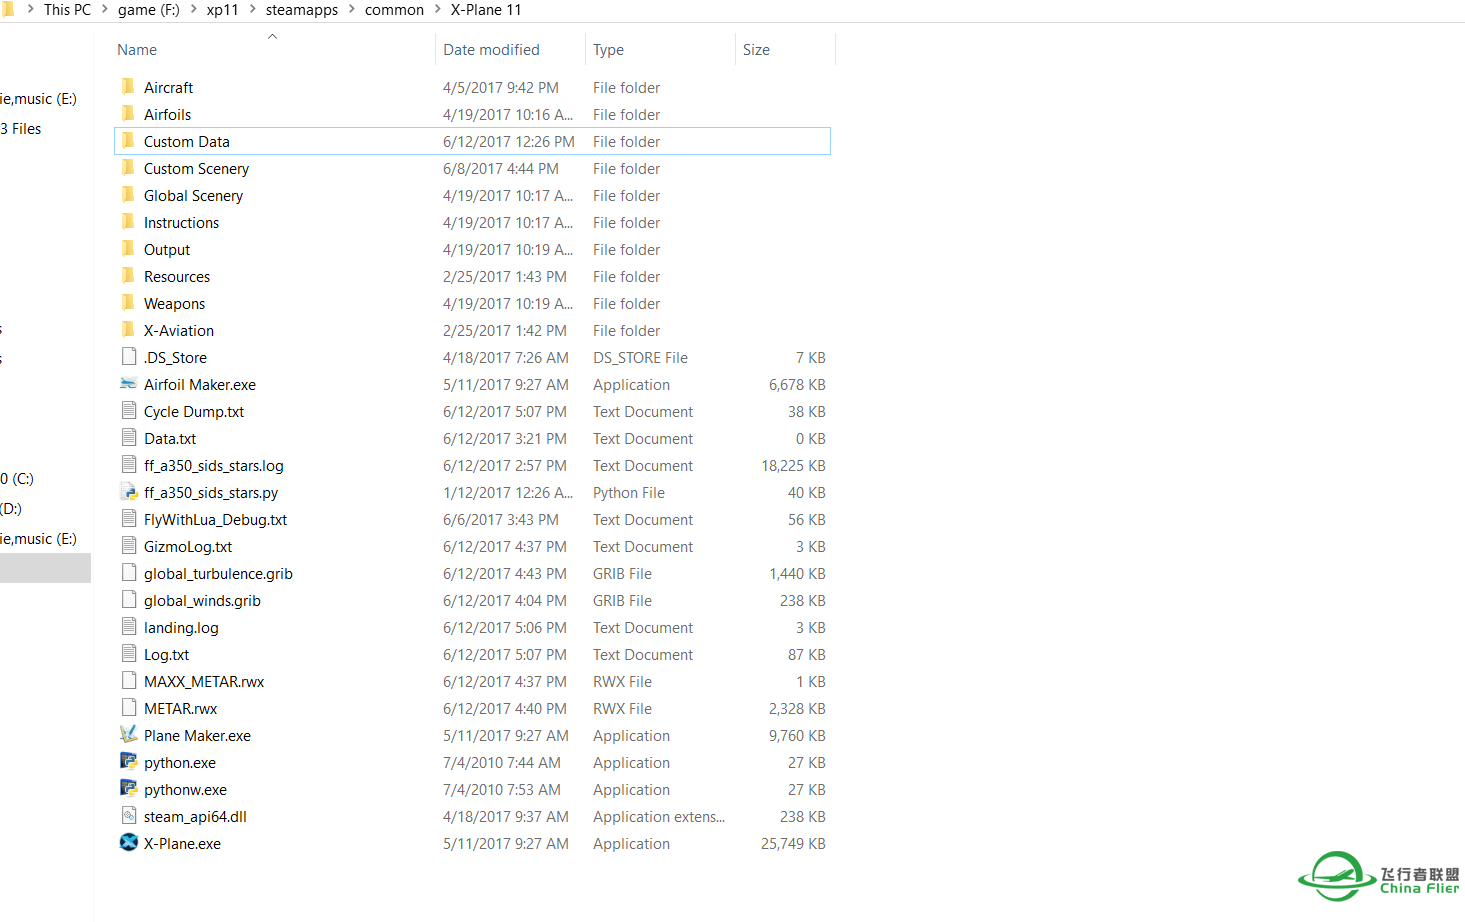Click the Global Scenery folder icon
The height and width of the screenshot is (922, 1465).
(x=128, y=195)
